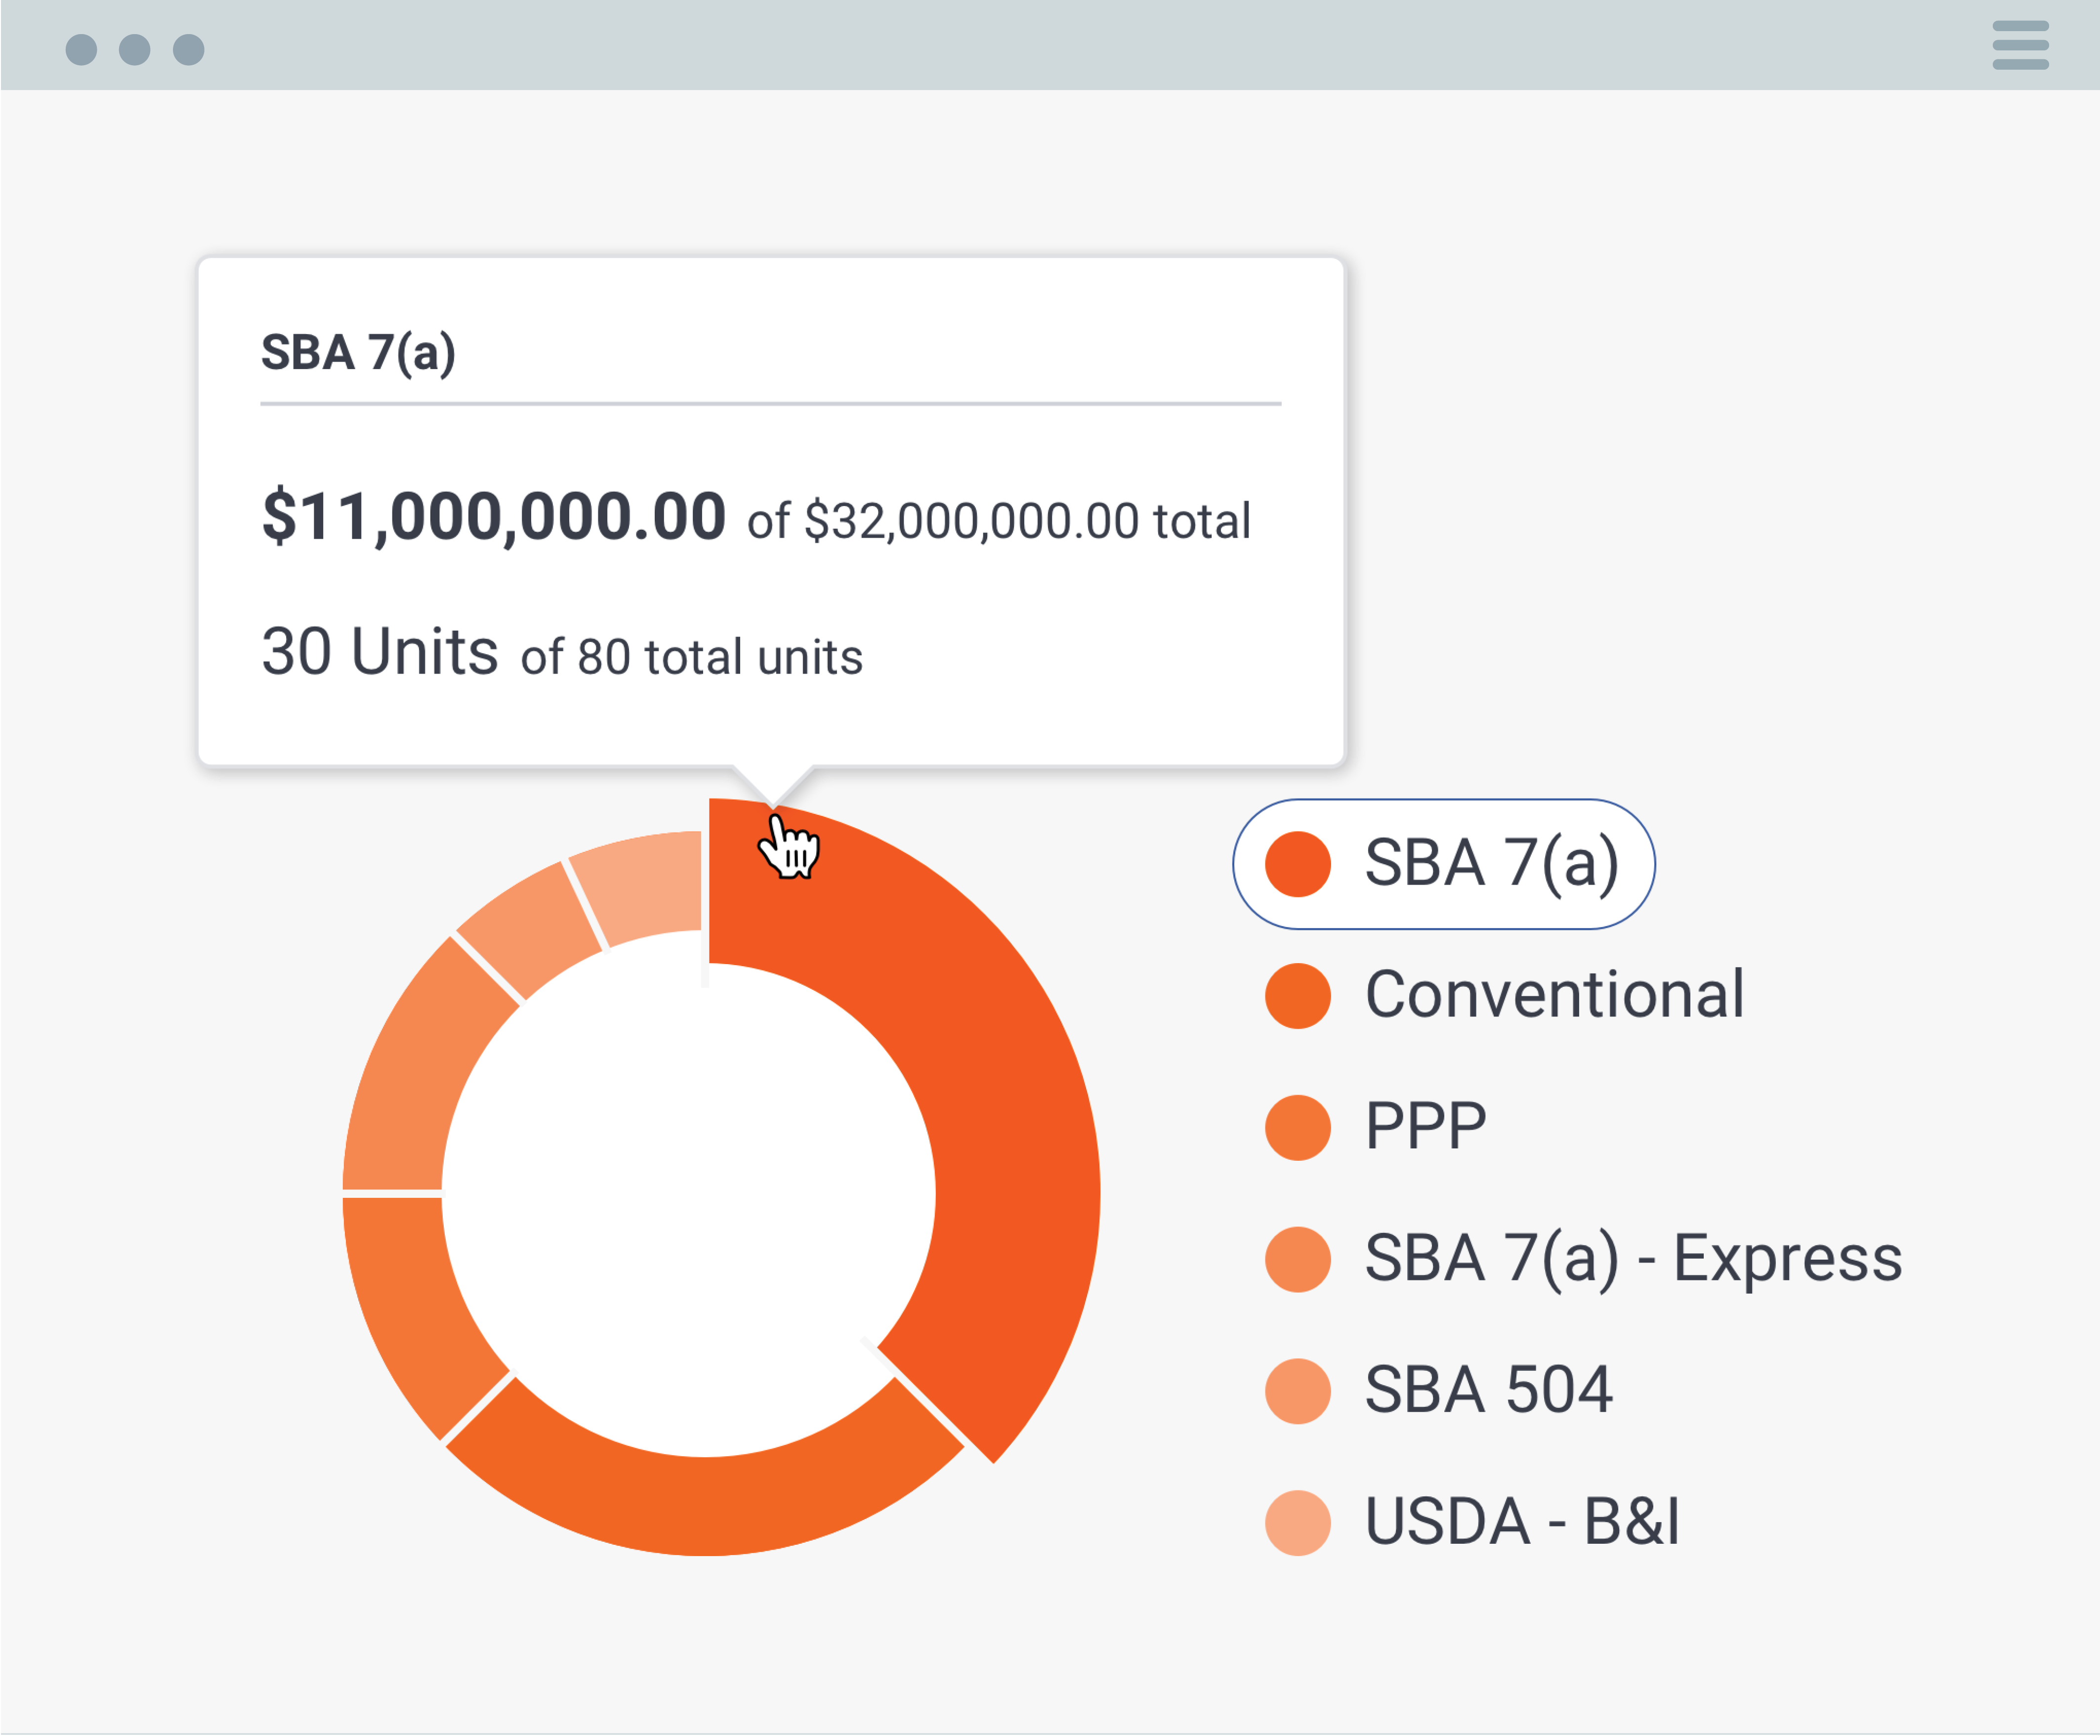The height and width of the screenshot is (1736, 2100).
Task: Click the SBA 7(a) legend color dot
Action: pyautogui.click(x=1298, y=864)
